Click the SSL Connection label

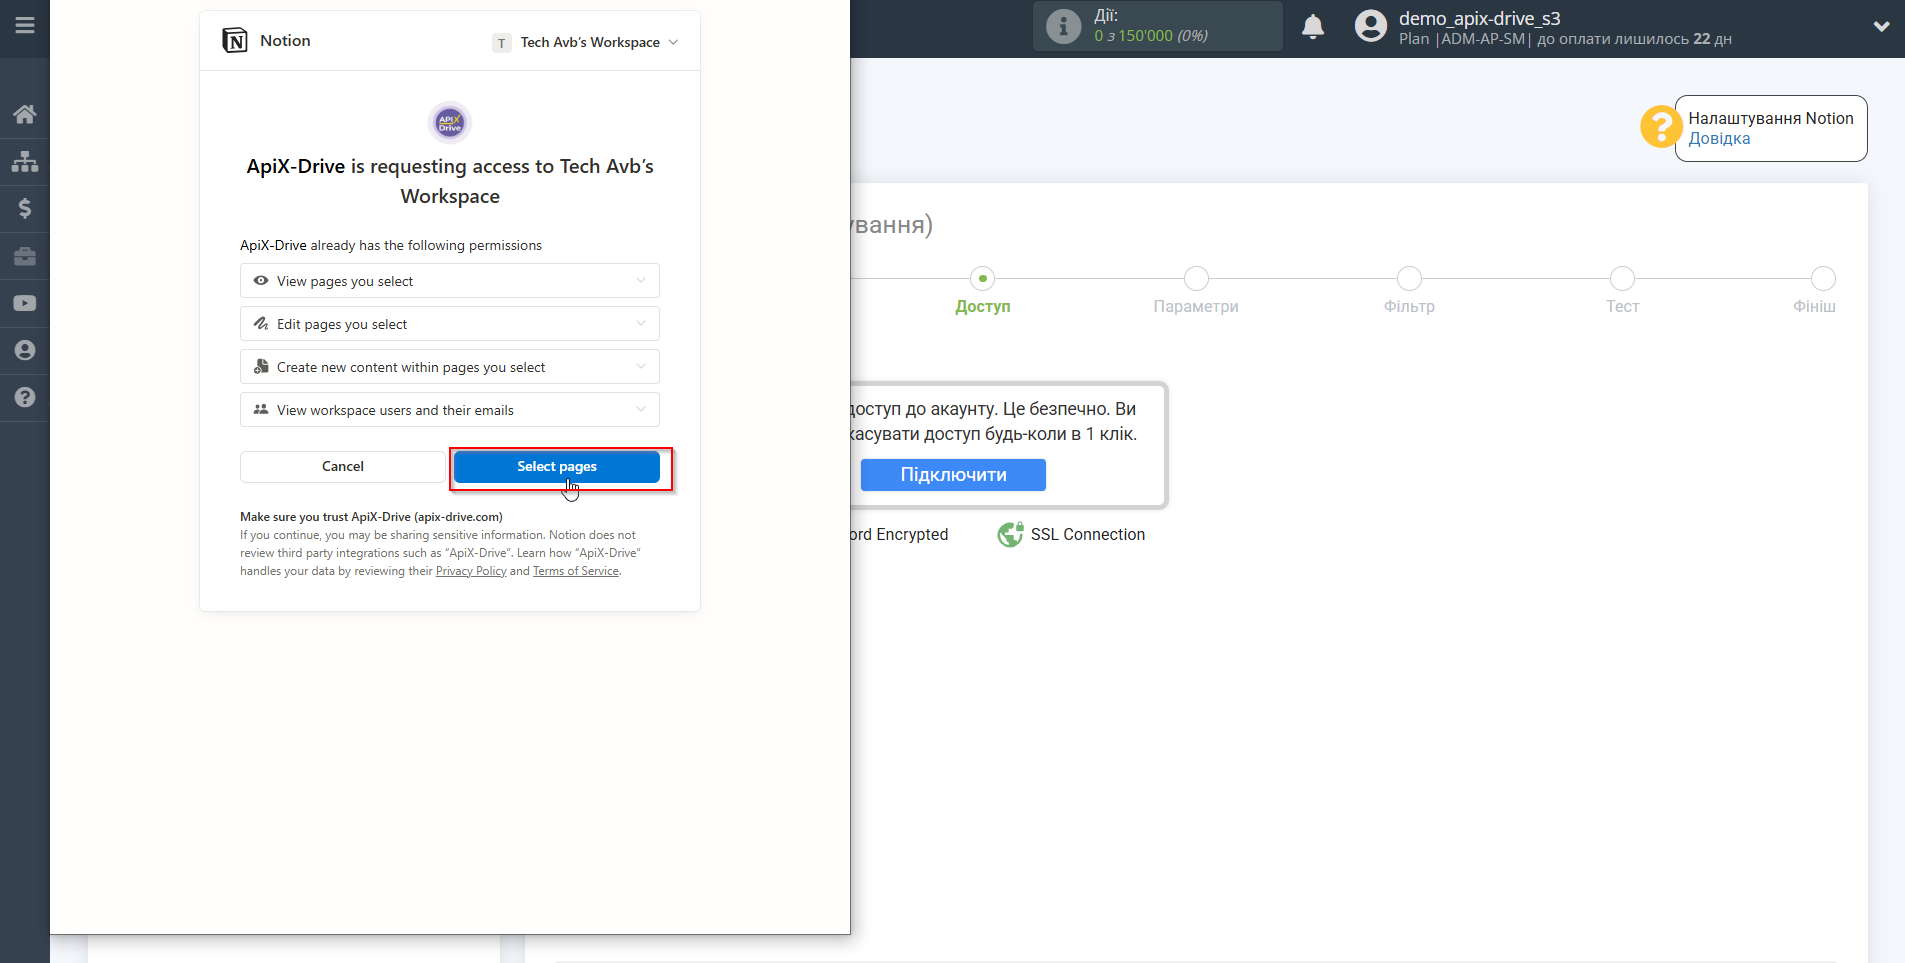pyautogui.click(x=1088, y=535)
